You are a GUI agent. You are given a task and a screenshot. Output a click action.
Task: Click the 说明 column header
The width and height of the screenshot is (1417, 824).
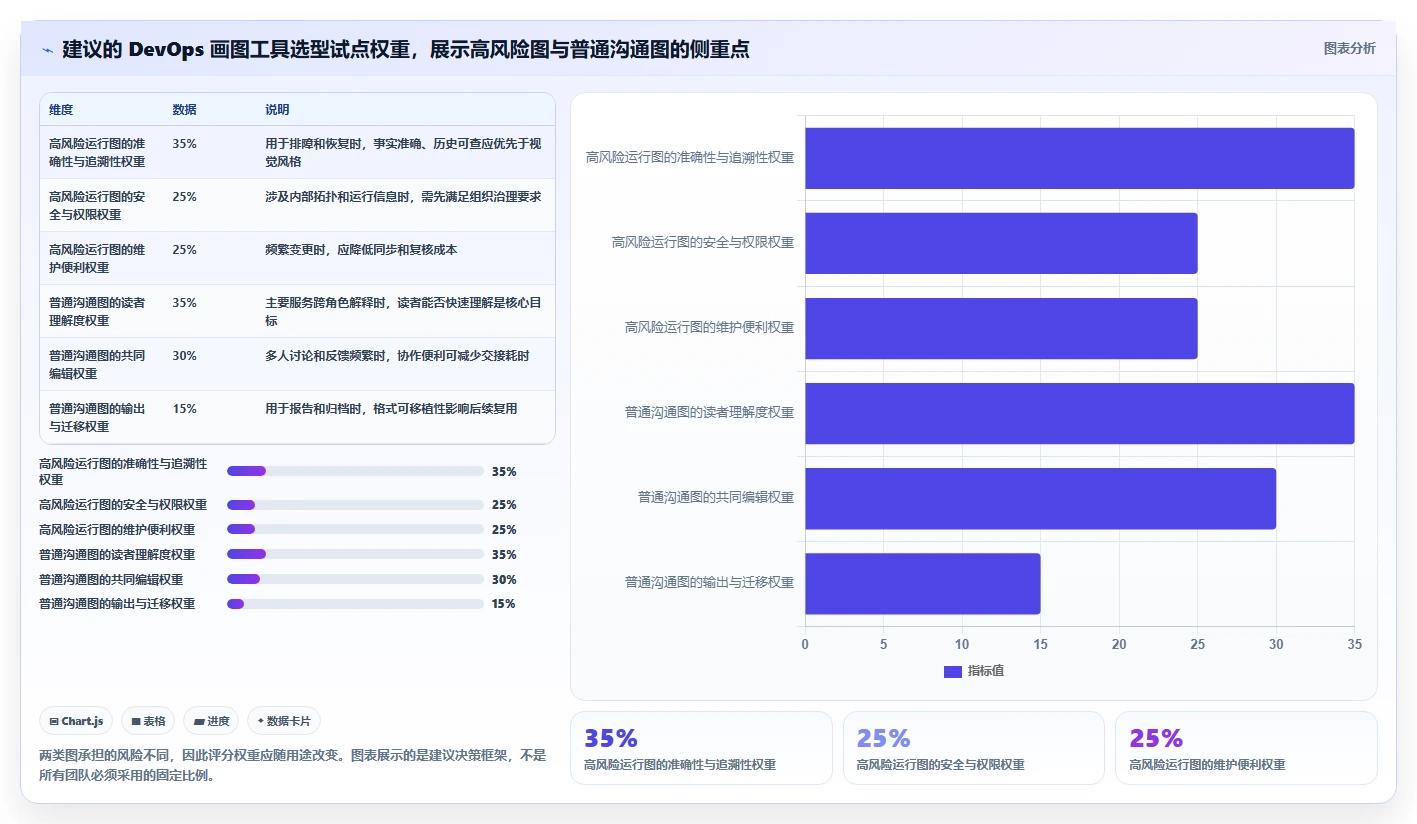click(277, 110)
